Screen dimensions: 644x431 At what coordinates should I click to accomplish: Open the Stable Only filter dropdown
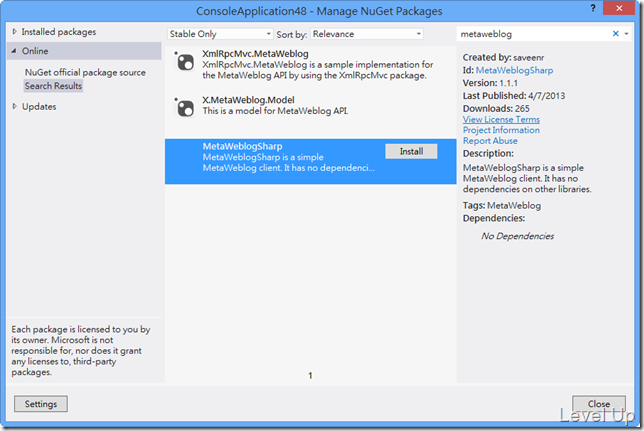click(220, 34)
